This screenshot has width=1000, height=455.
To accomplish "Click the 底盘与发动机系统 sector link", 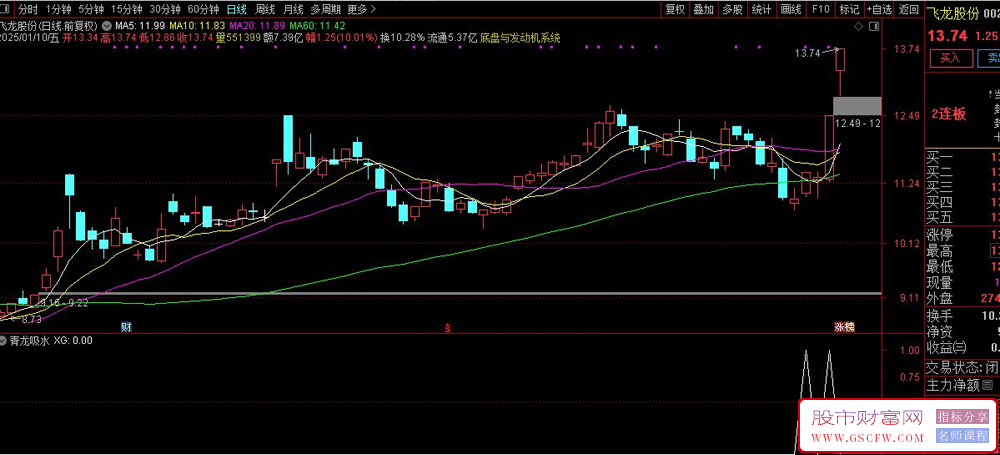I will [x=521, y=38].
